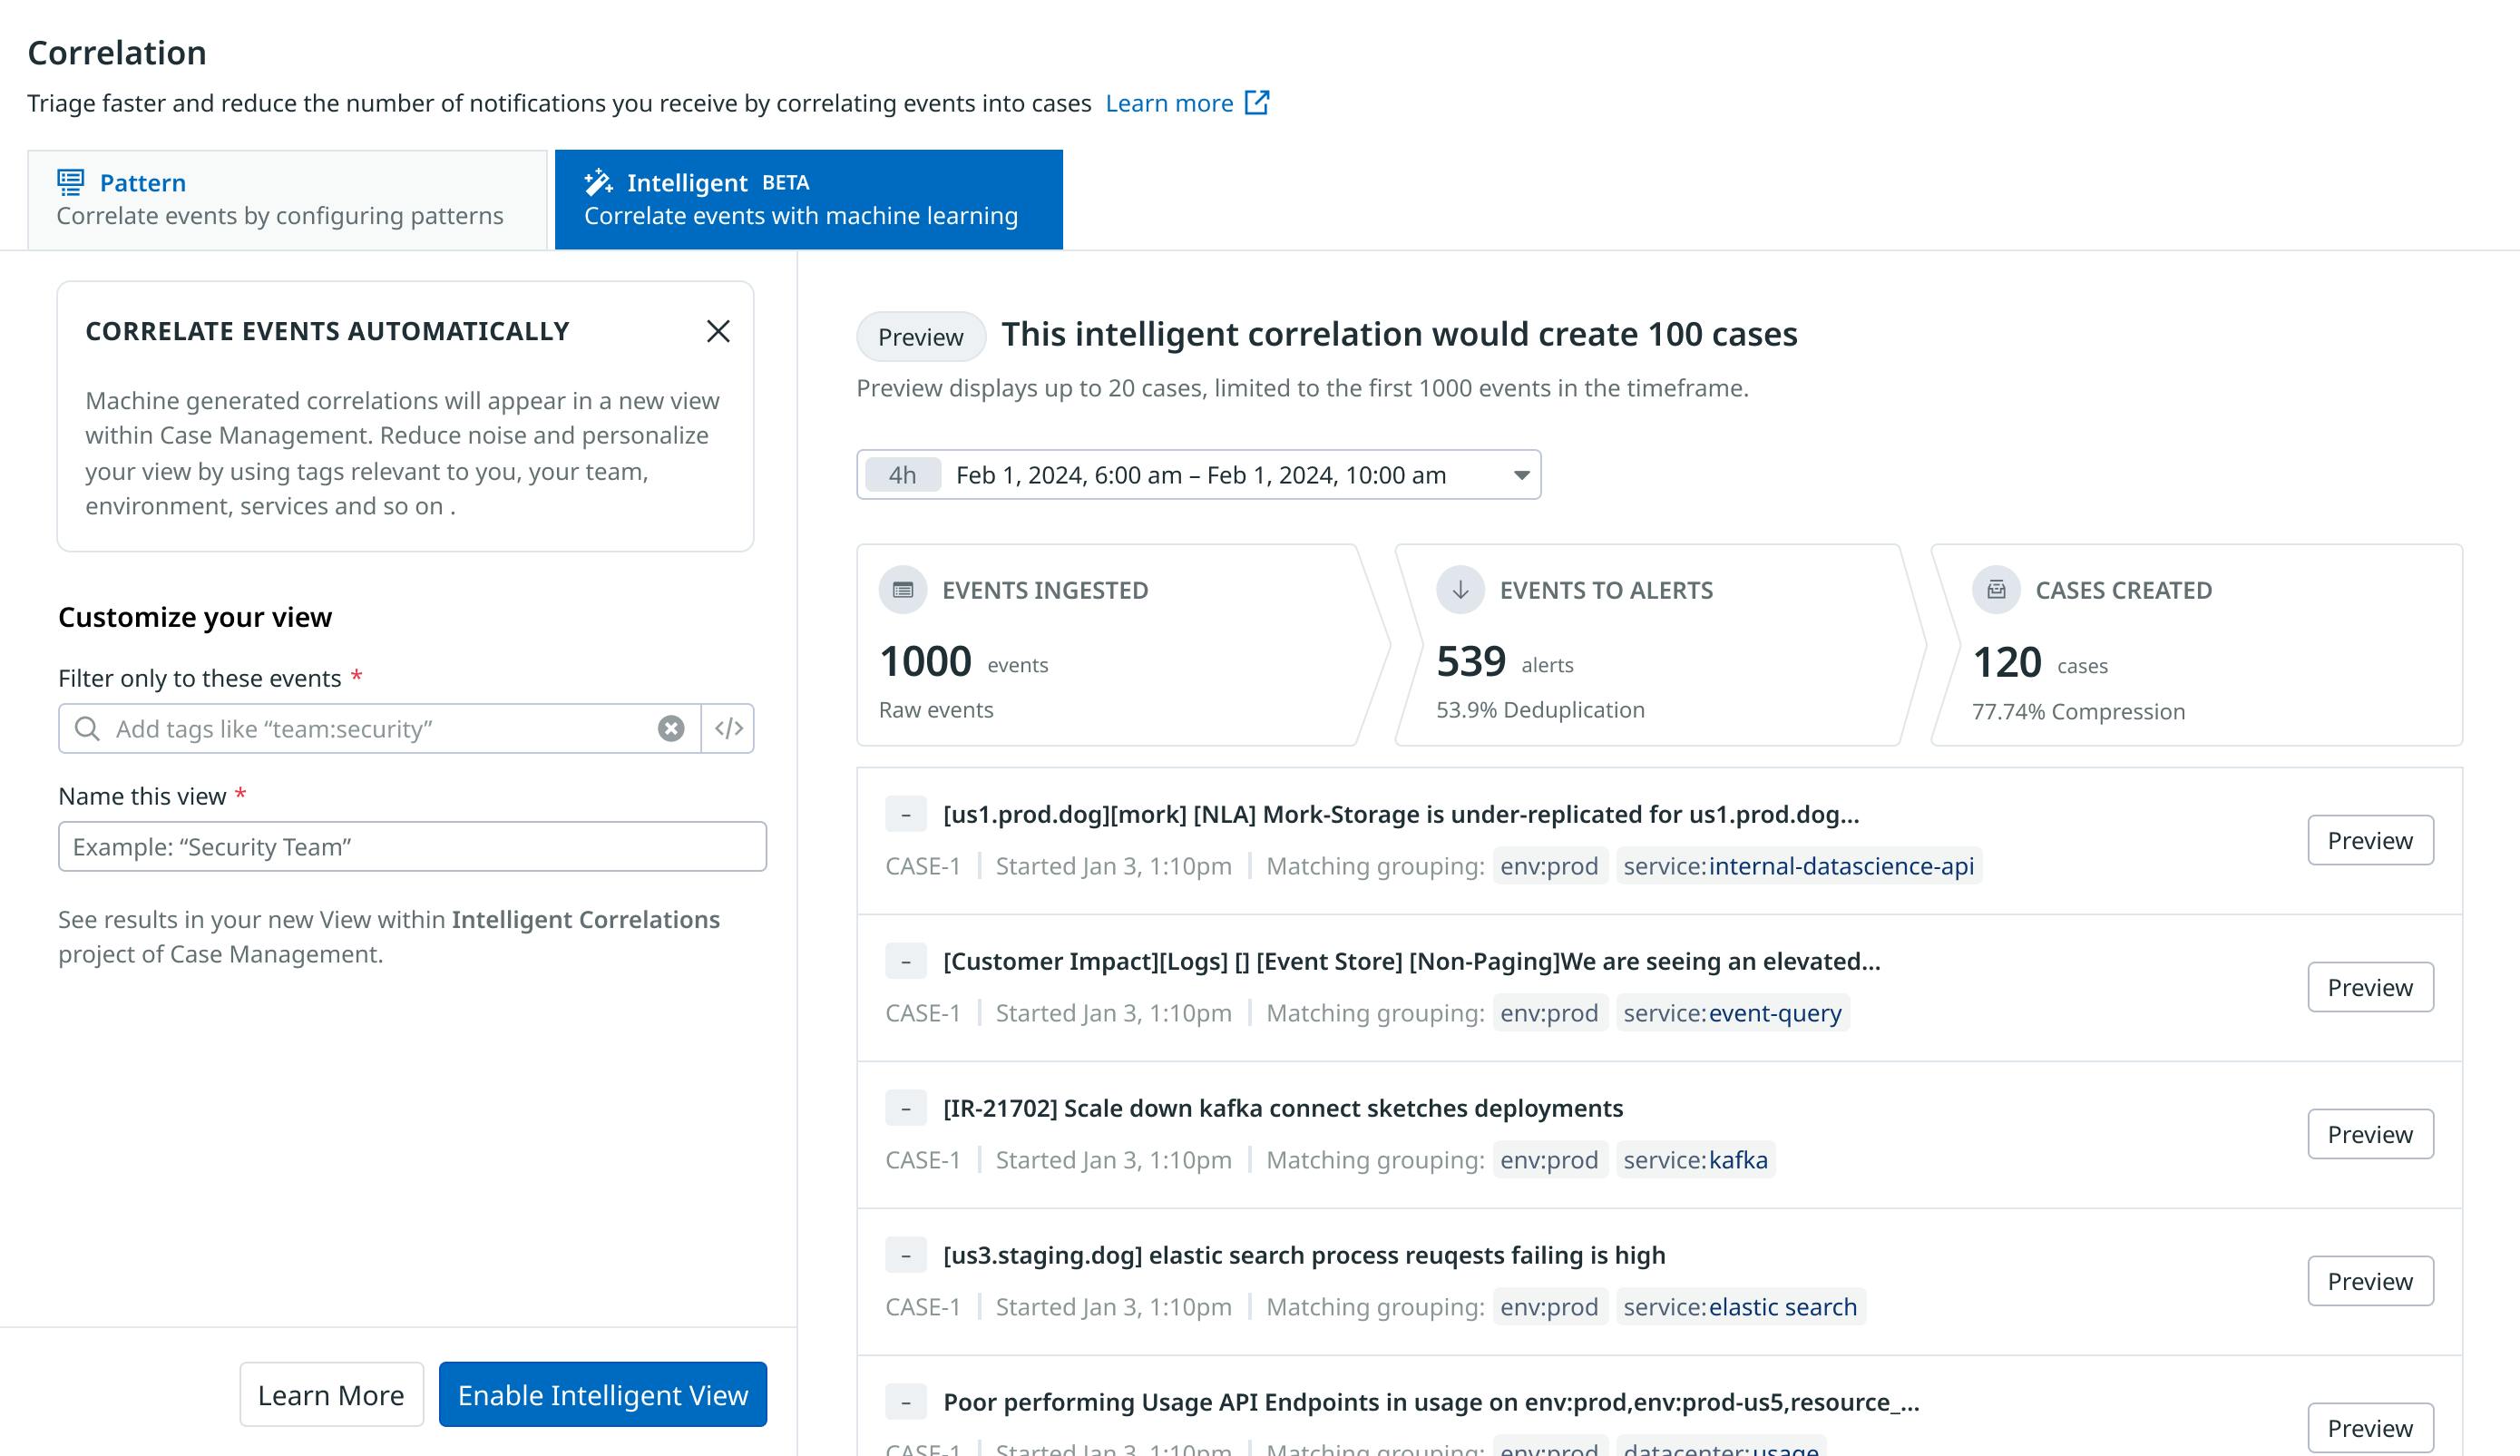Collapse the Mork-Storage case row
Image resolution: width=2520 pixels, height=1456 pixels.
pos(906,814)
